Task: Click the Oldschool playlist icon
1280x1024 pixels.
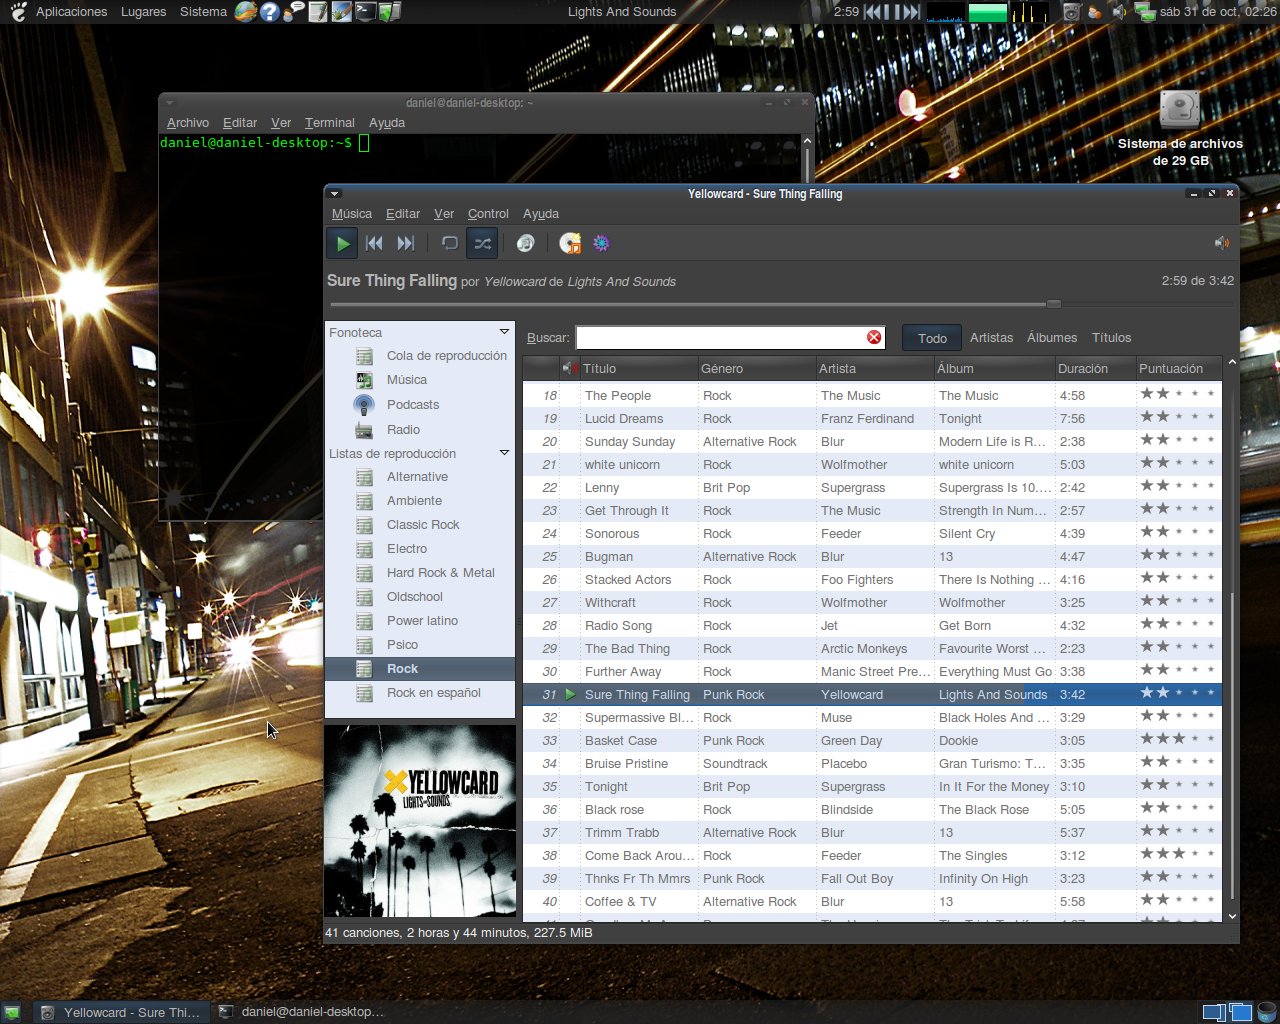Action: 364,597
